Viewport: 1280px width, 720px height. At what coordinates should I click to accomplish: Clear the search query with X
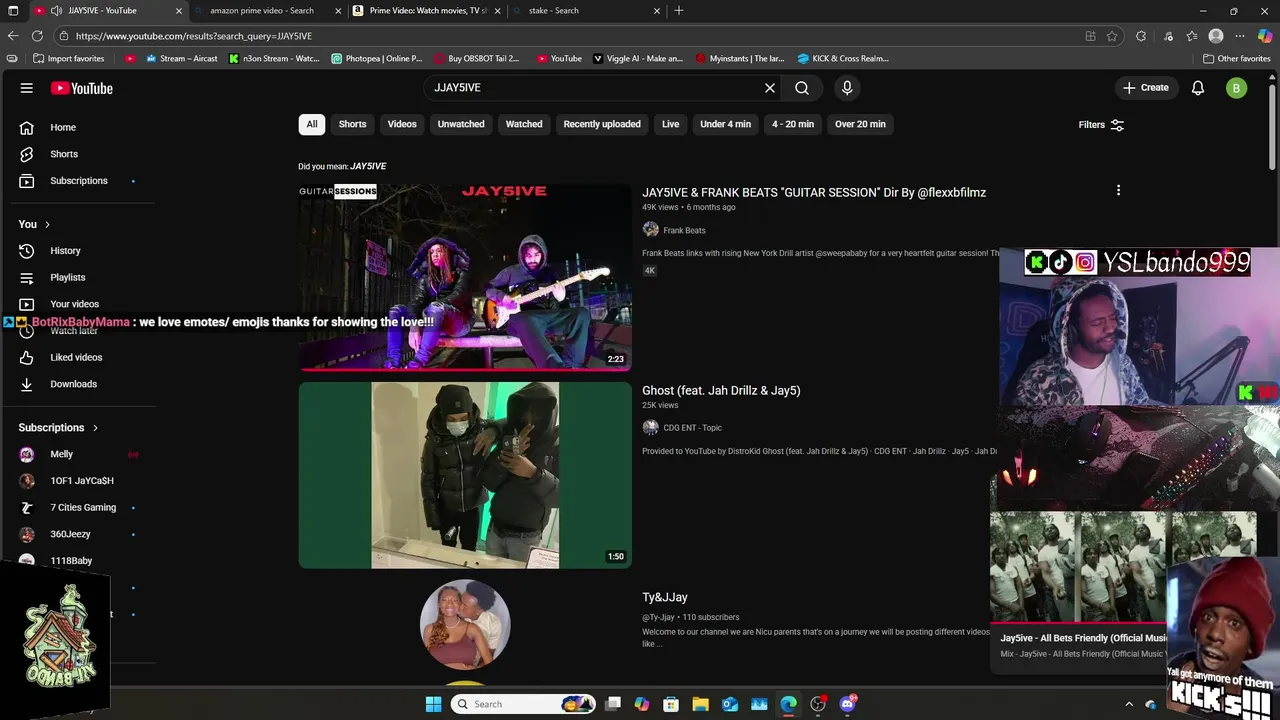coord(770,88)
